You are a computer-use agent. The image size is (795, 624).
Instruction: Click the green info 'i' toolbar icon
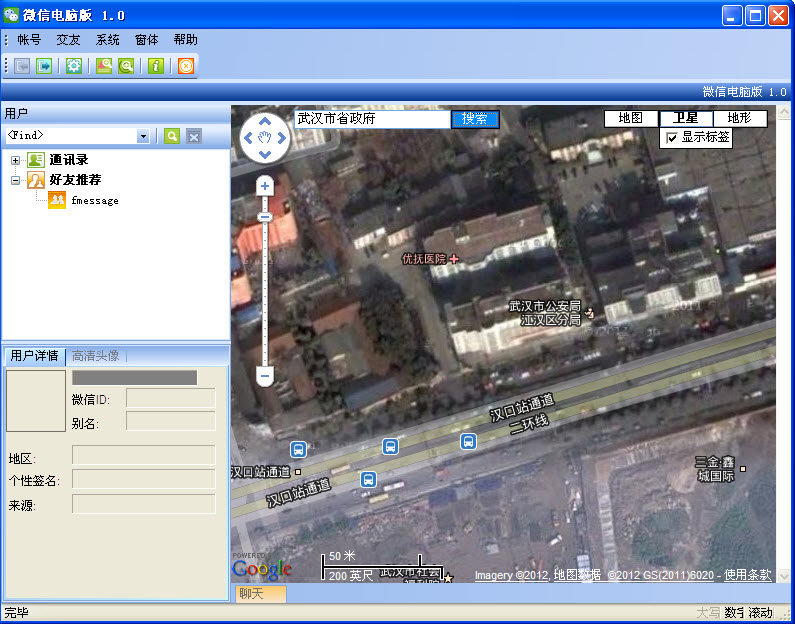click(155, 66)
